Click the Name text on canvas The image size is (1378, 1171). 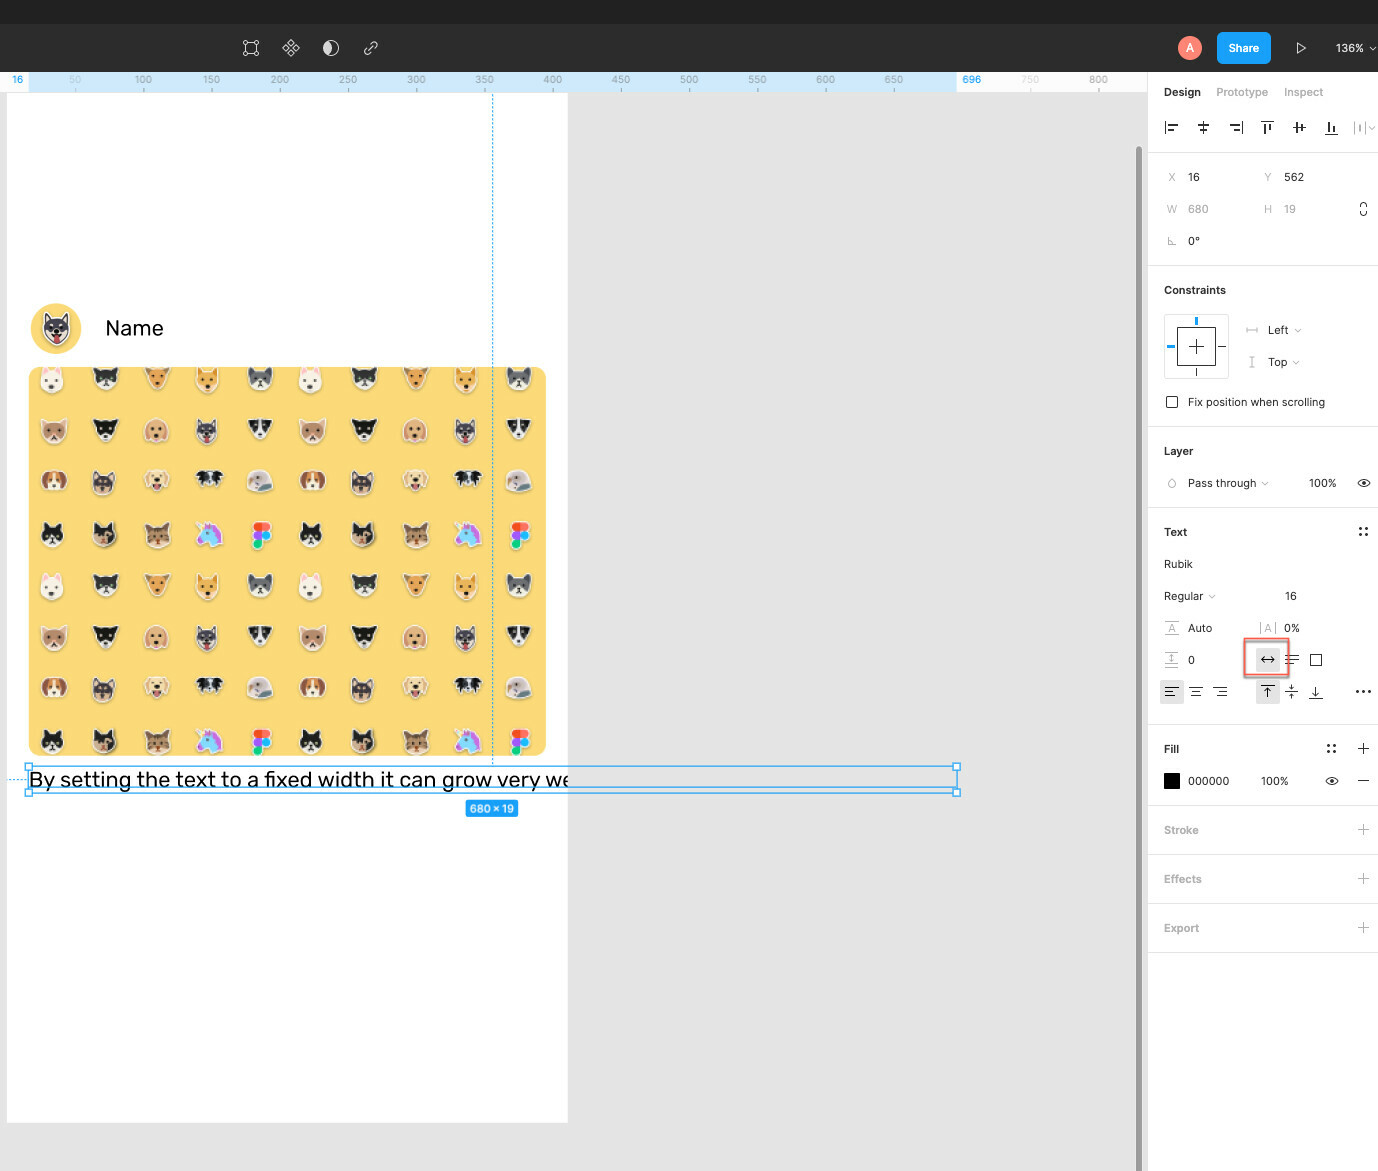pyautogui.click(x=134, y=329)
